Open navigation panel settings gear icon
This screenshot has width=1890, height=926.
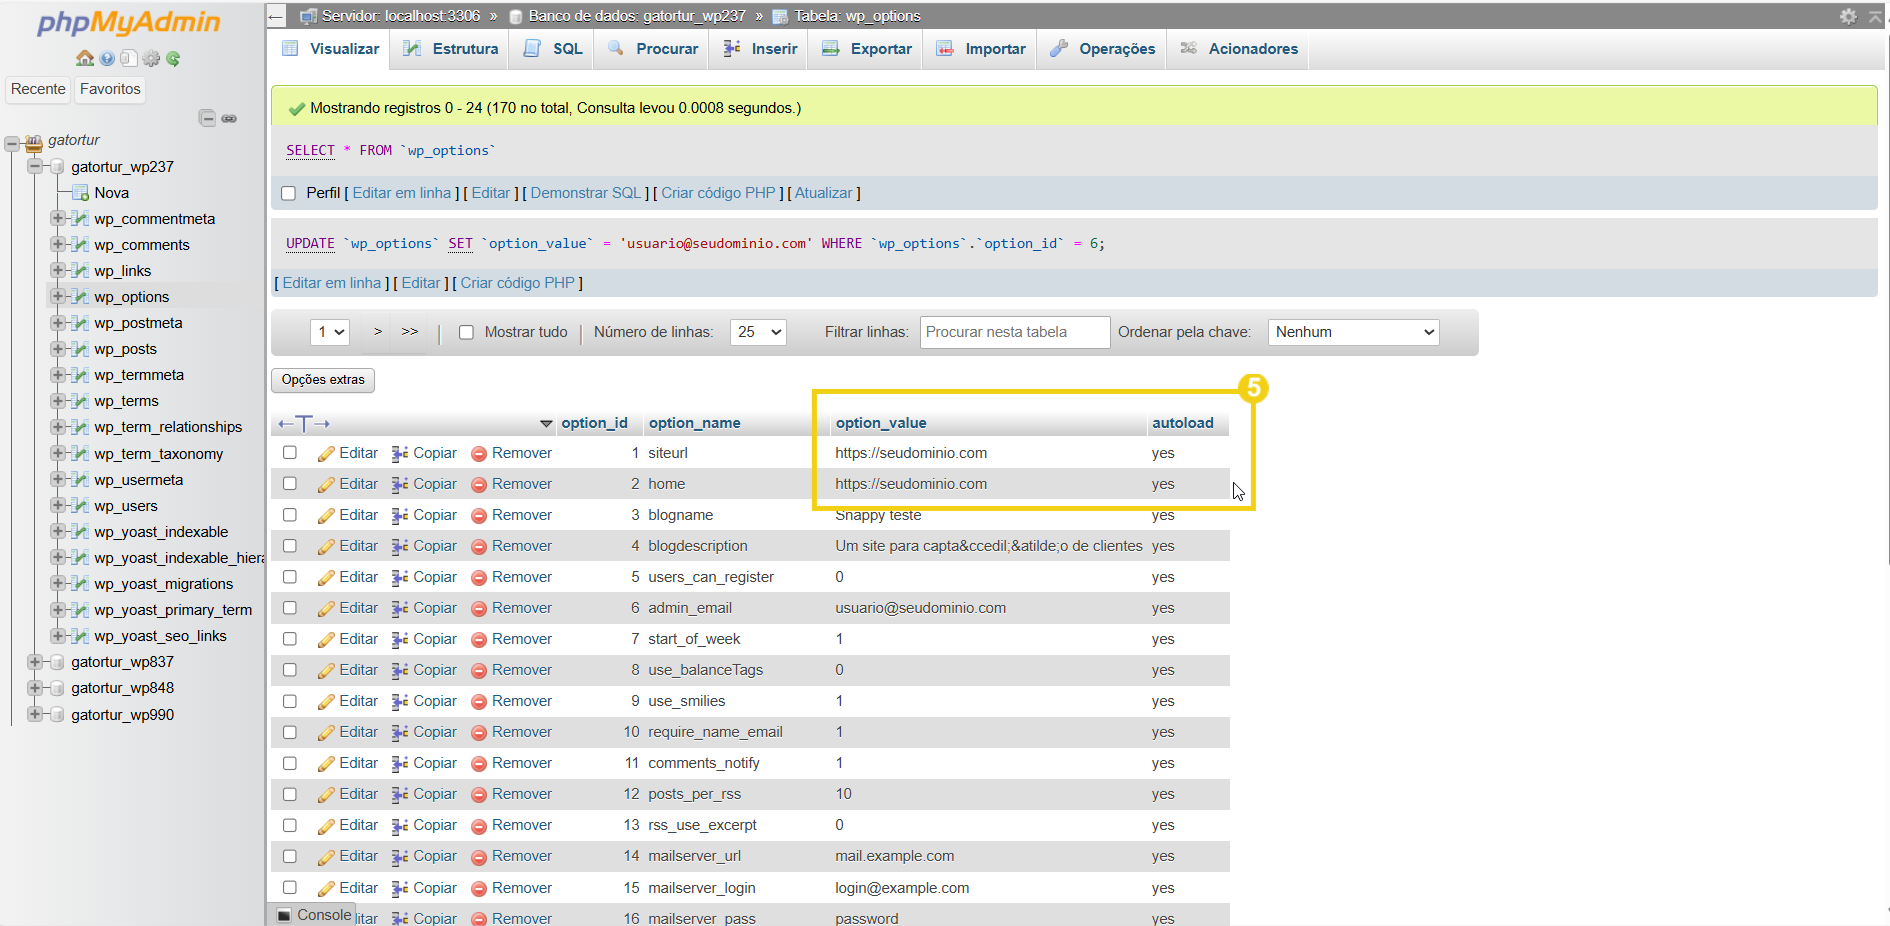tap(151, 59)
